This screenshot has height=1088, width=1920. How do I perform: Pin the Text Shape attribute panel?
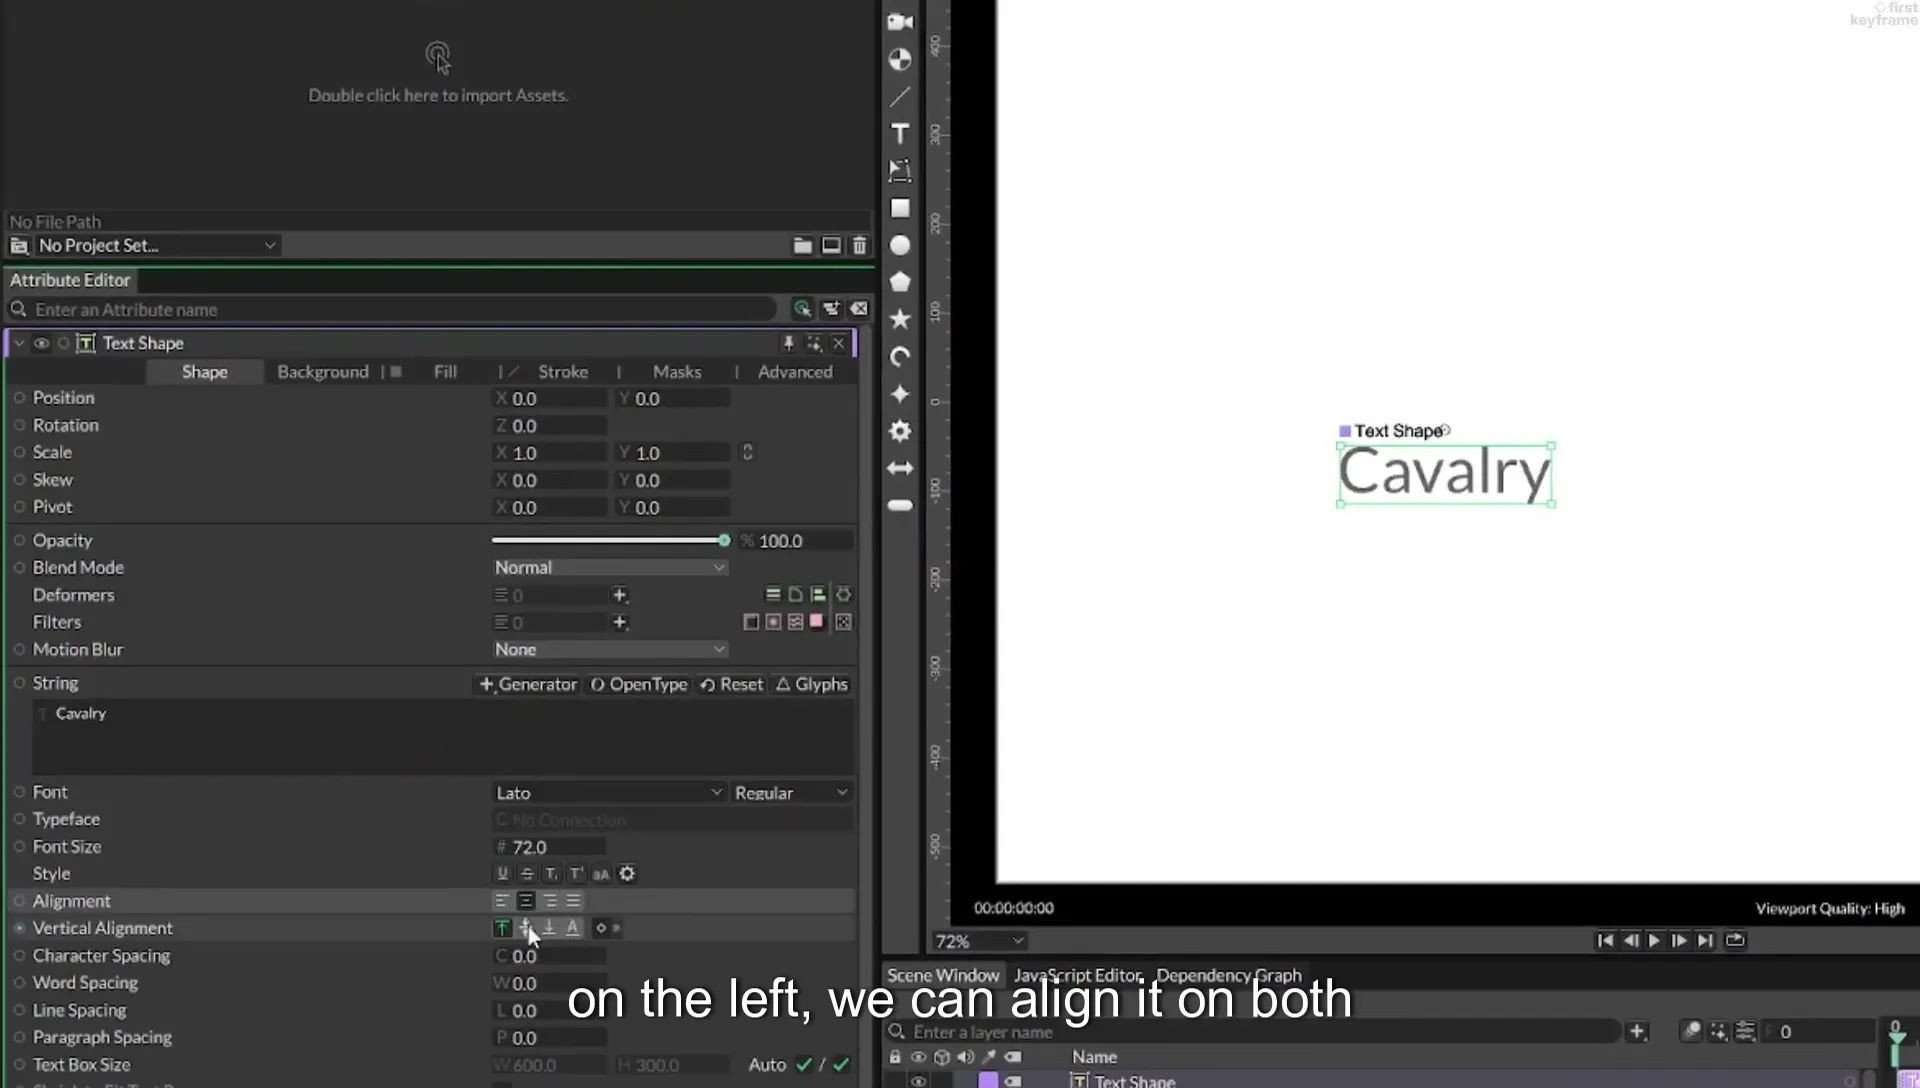pos(788,343)
